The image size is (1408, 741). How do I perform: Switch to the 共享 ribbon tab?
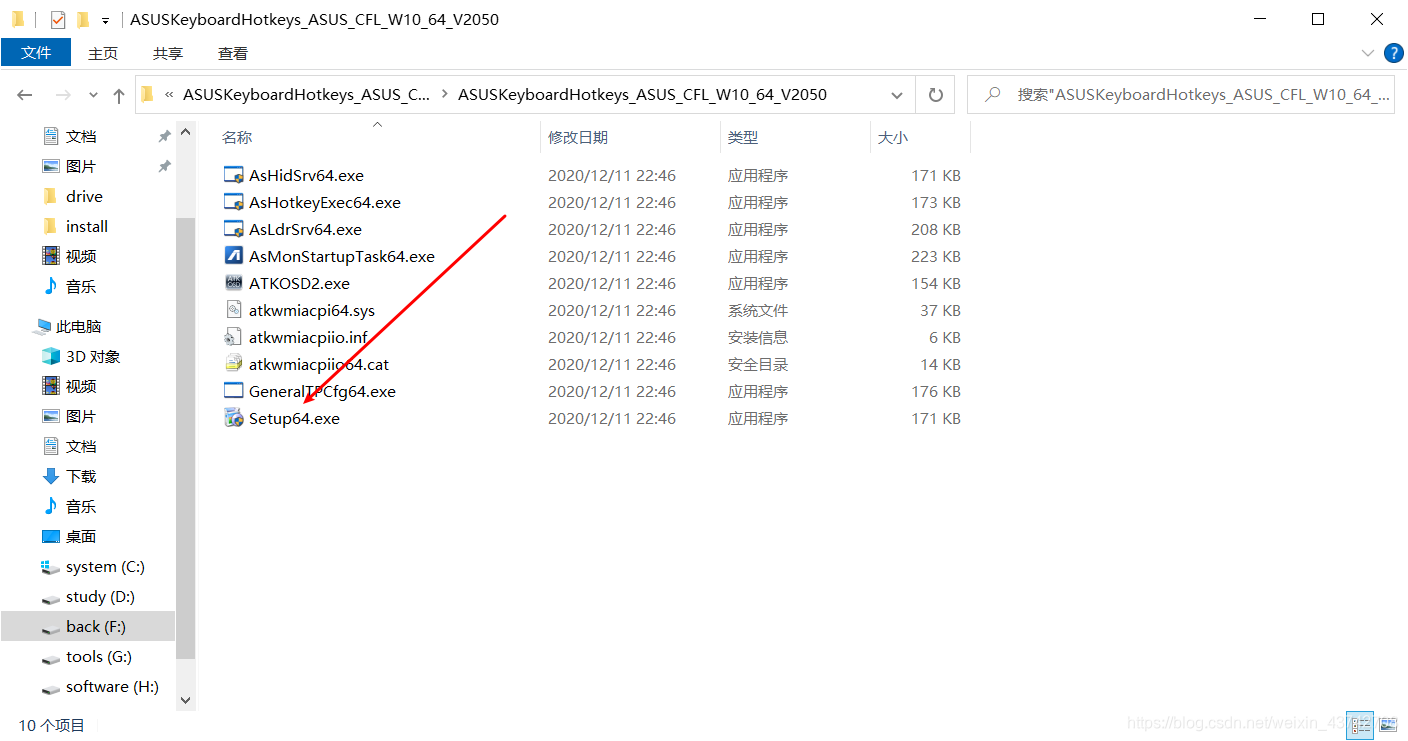(168, 53)
